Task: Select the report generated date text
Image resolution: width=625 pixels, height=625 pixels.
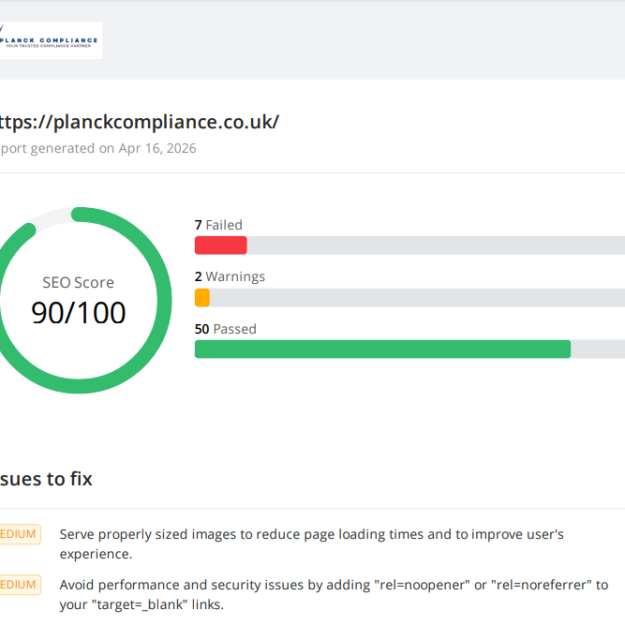Action: pyautogui.click(x=98, y=148)
